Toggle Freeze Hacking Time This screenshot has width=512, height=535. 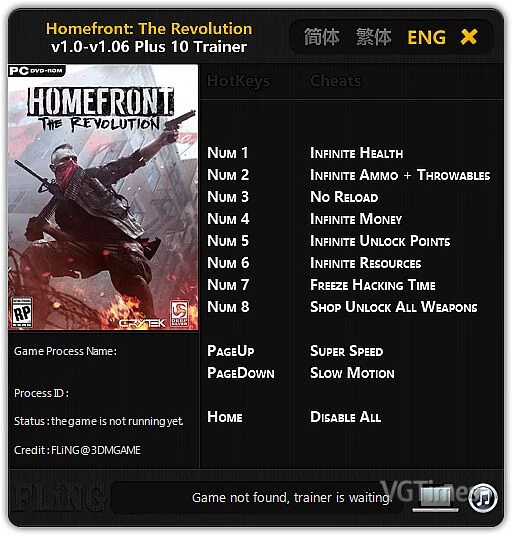373,285
